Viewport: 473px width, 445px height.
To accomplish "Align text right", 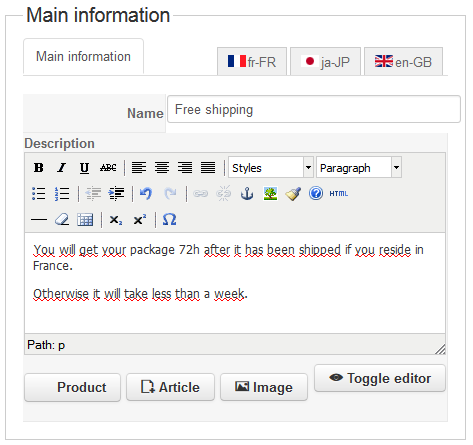I will click(185, 167).
